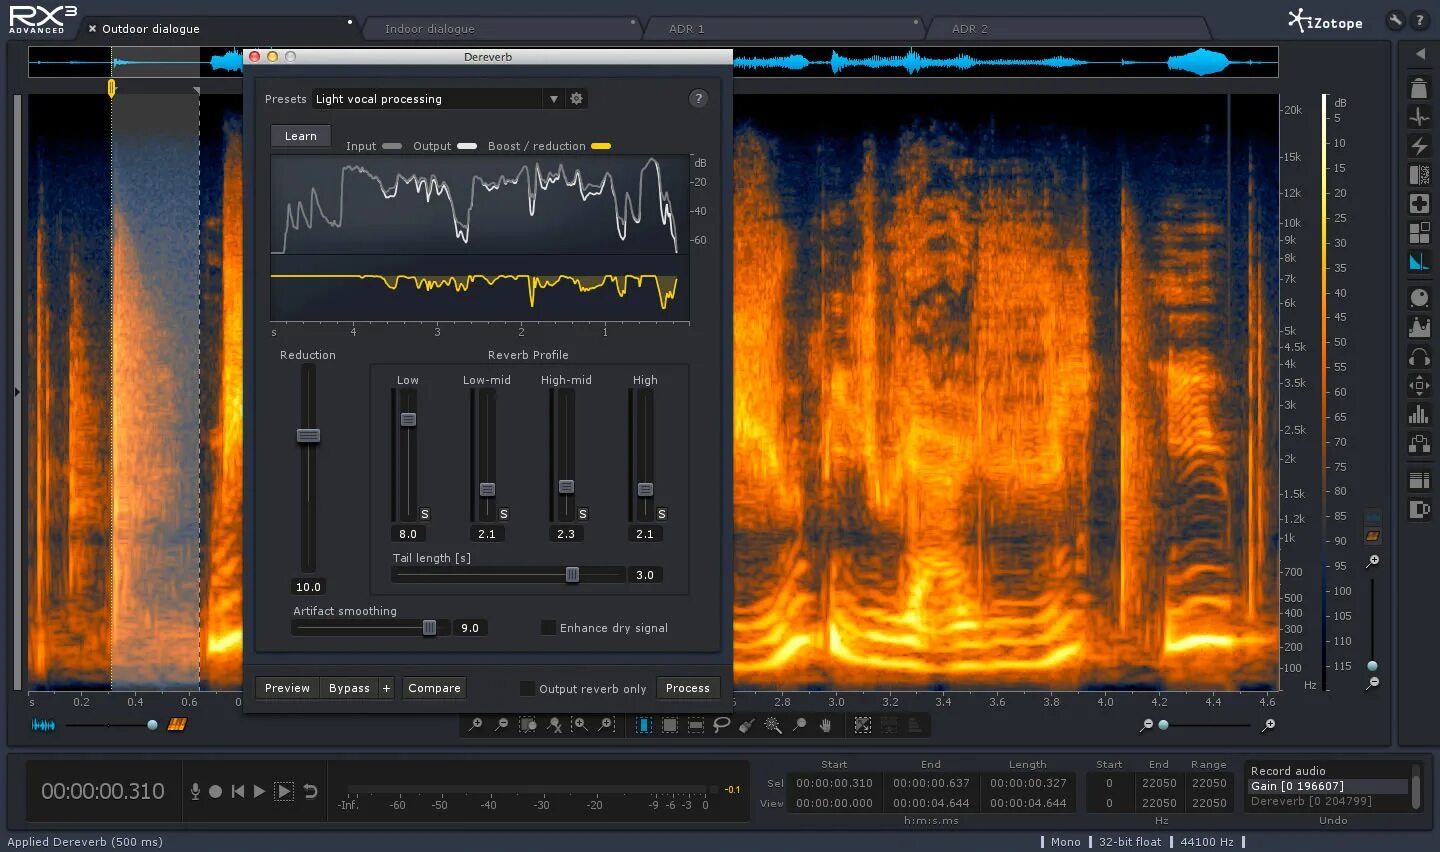
Task: Select the grab hand tool
Action: pos(825,725)
